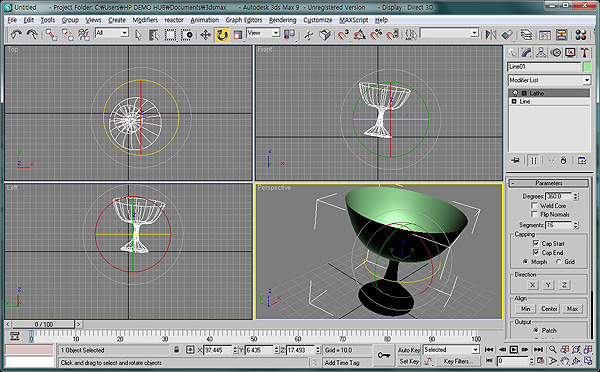The height and width of the screenshot is (372, 600).
Task: Open the Hierarchy command panel tab
Action: point(541,53)
